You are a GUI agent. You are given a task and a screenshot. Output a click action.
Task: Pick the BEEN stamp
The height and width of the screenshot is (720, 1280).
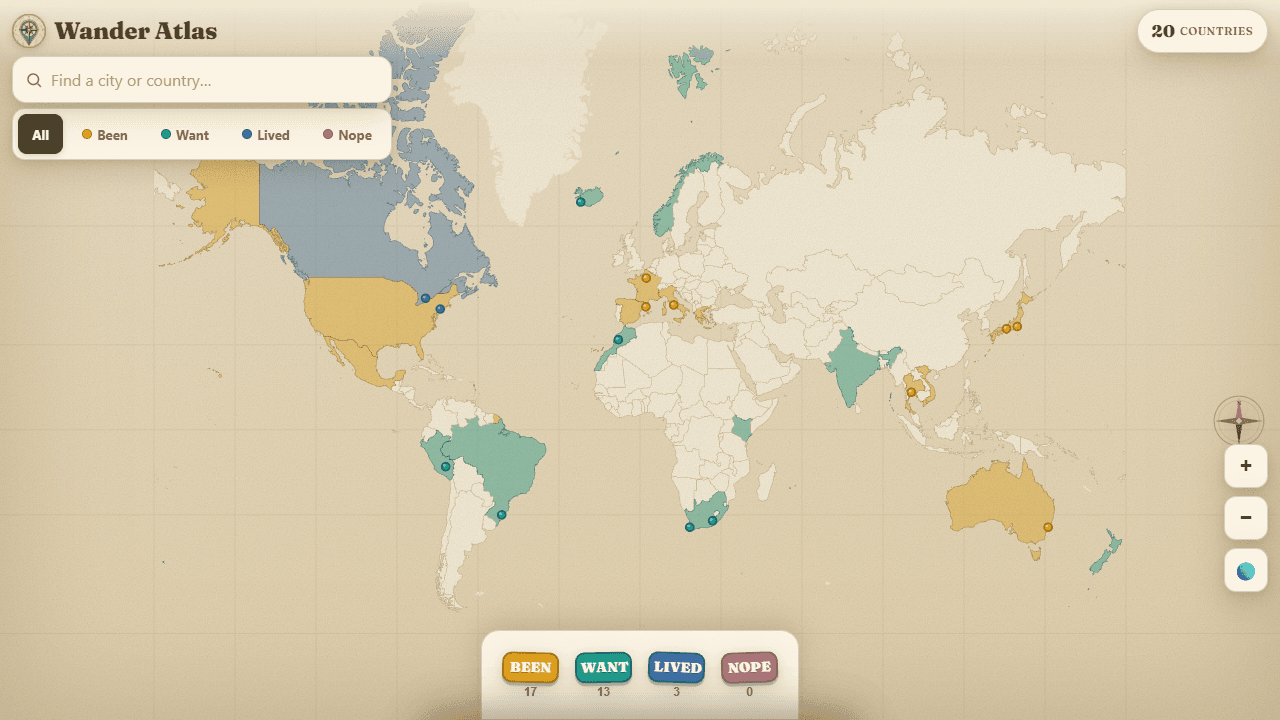pyautogui.click(x=530, y=667)
